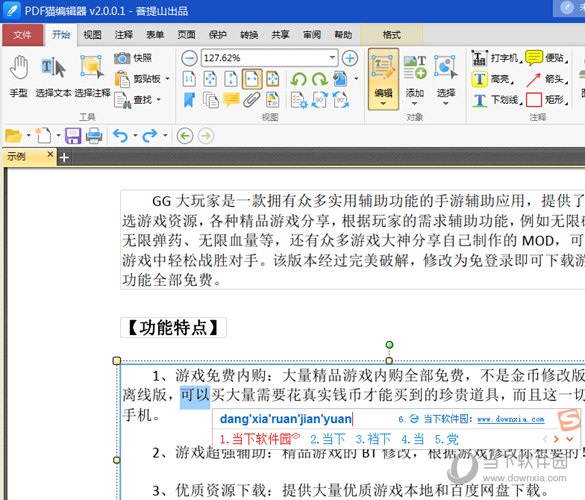Screen dimensions: 585x500
Task: Click the undo arrow
Action: (x=121, y=136)
